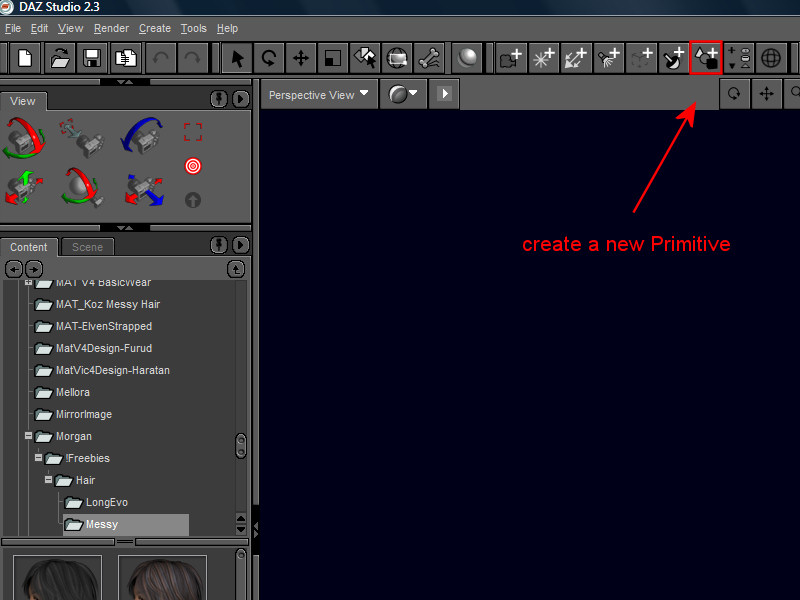
Task: Go back in content navigation
Action: pyautogui.click(x=14, y=269)
